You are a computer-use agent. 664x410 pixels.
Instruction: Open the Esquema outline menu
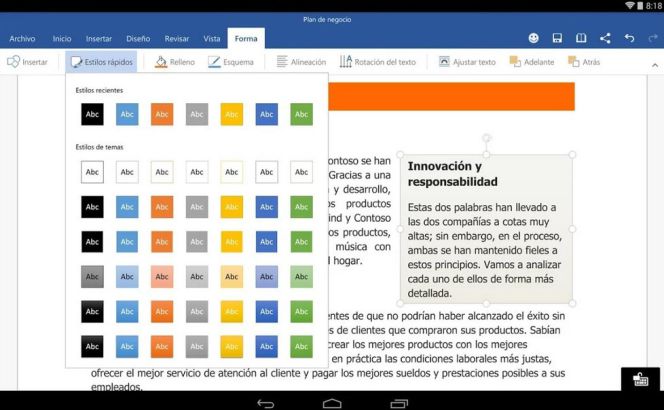point(231,62)
